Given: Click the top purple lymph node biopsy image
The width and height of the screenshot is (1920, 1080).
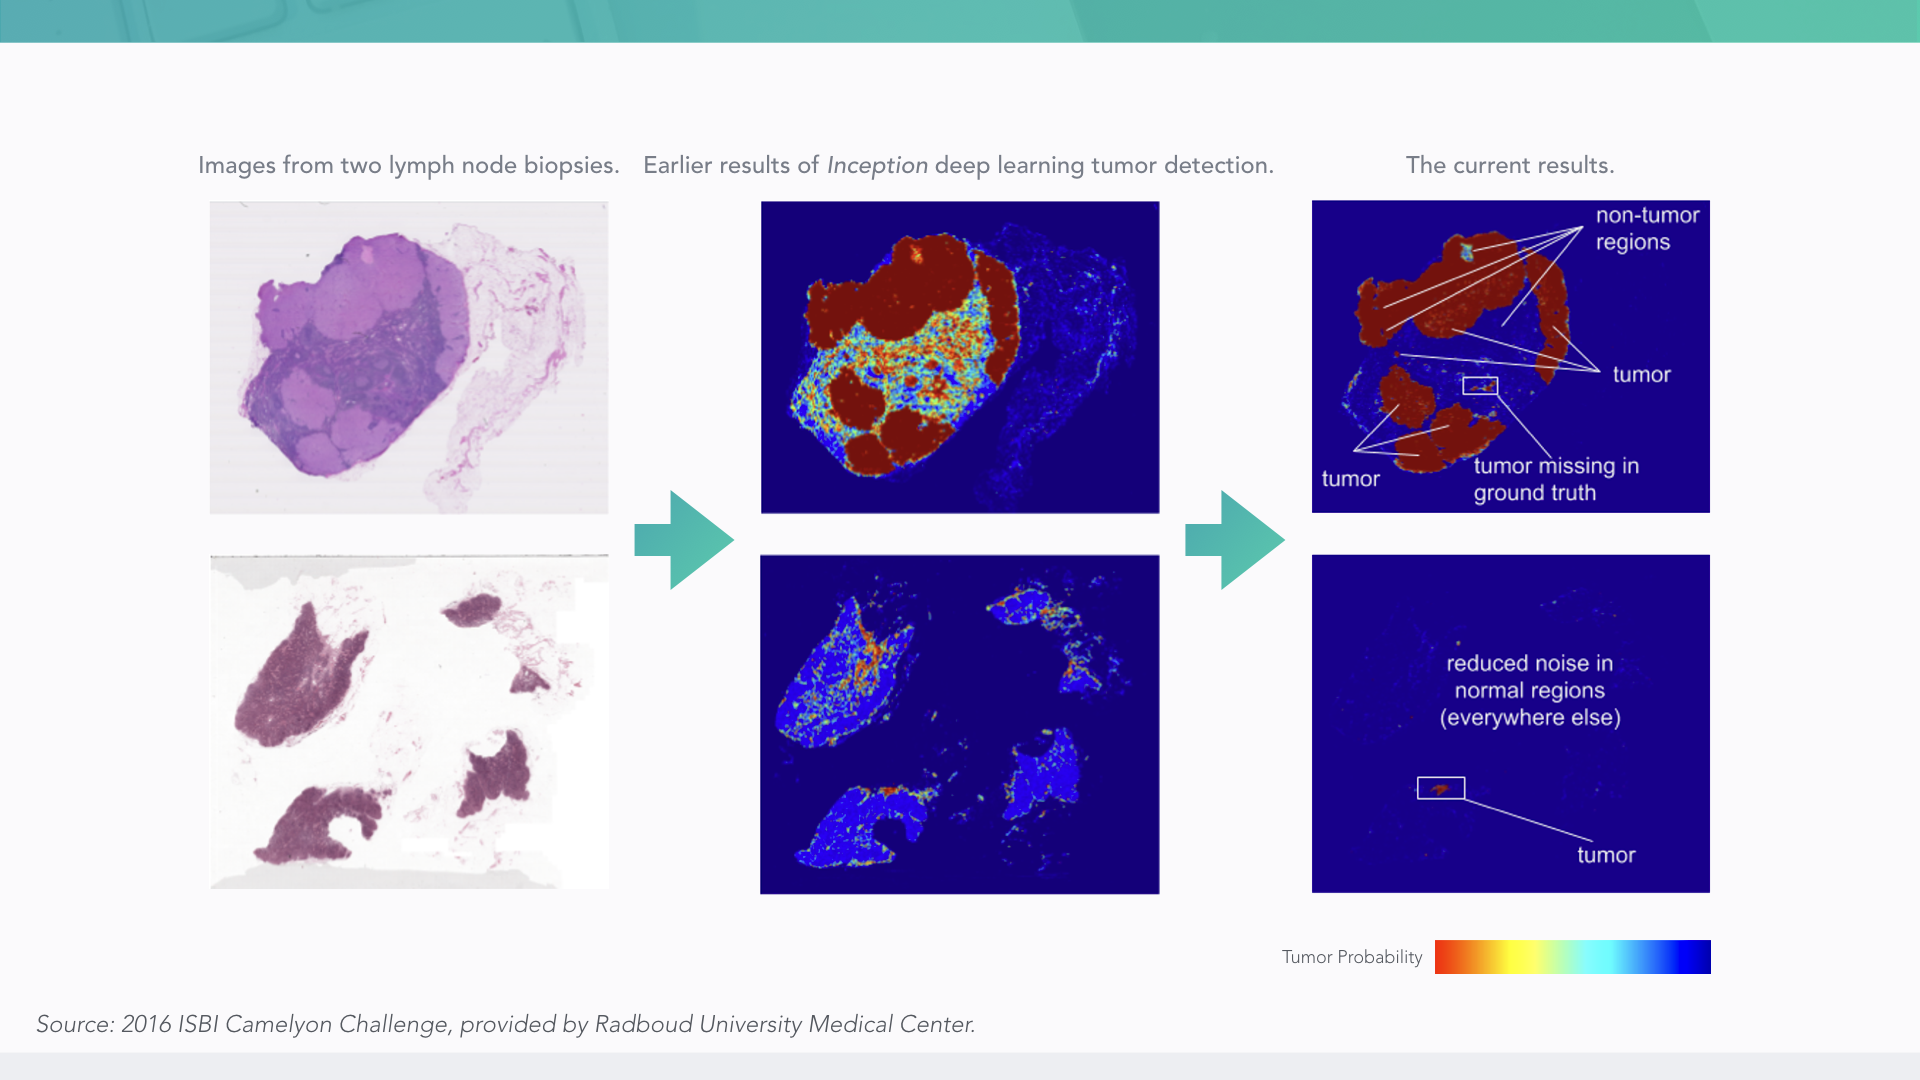Looking at the screenshot, I should pos(409,357).
